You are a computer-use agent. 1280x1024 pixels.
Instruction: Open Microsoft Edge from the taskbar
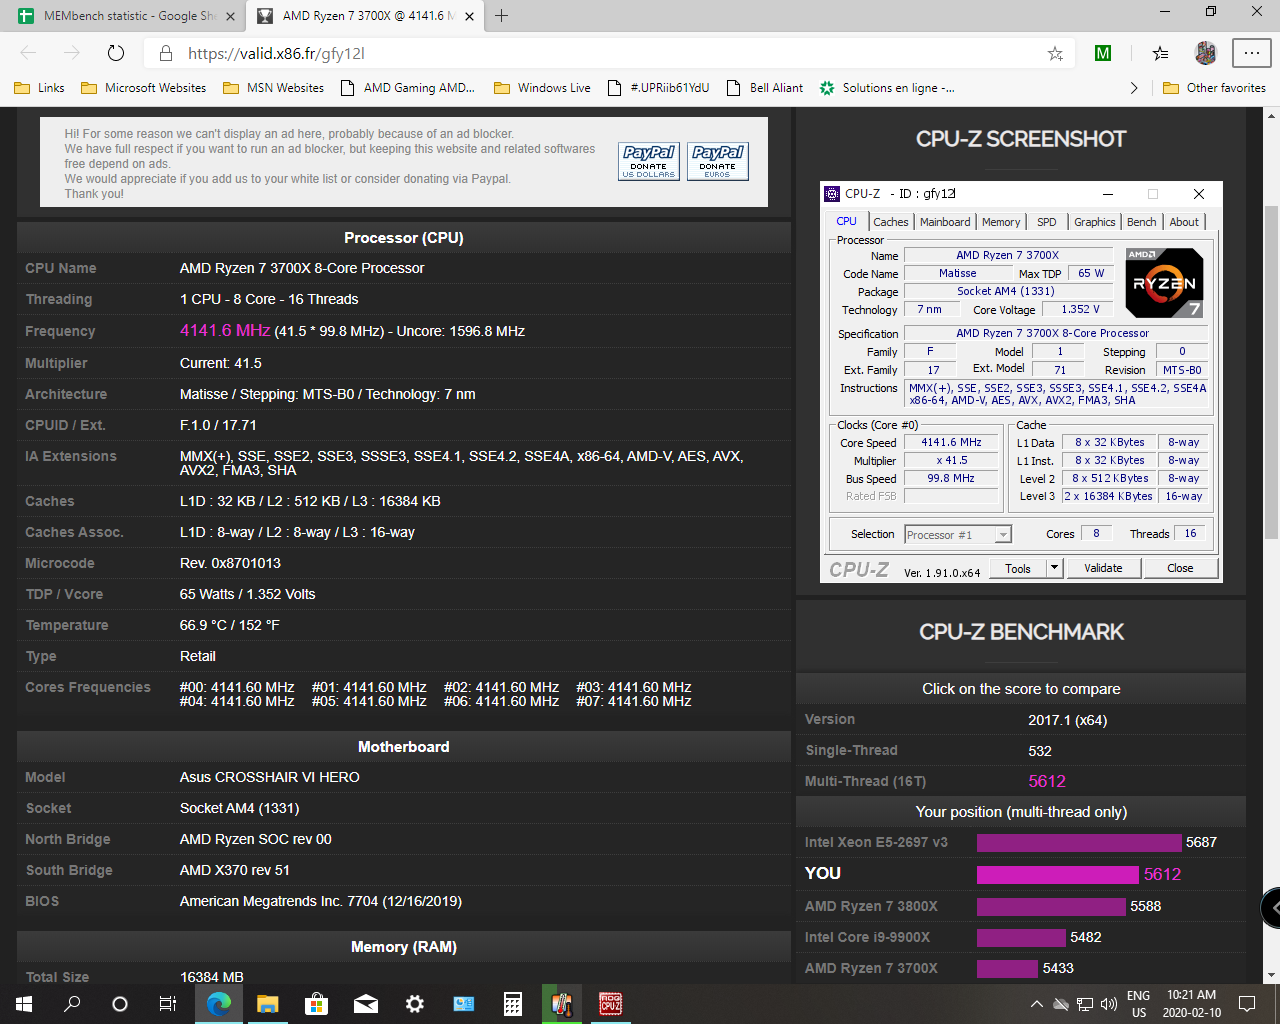pyautogui.click(x=218, y=1004)
